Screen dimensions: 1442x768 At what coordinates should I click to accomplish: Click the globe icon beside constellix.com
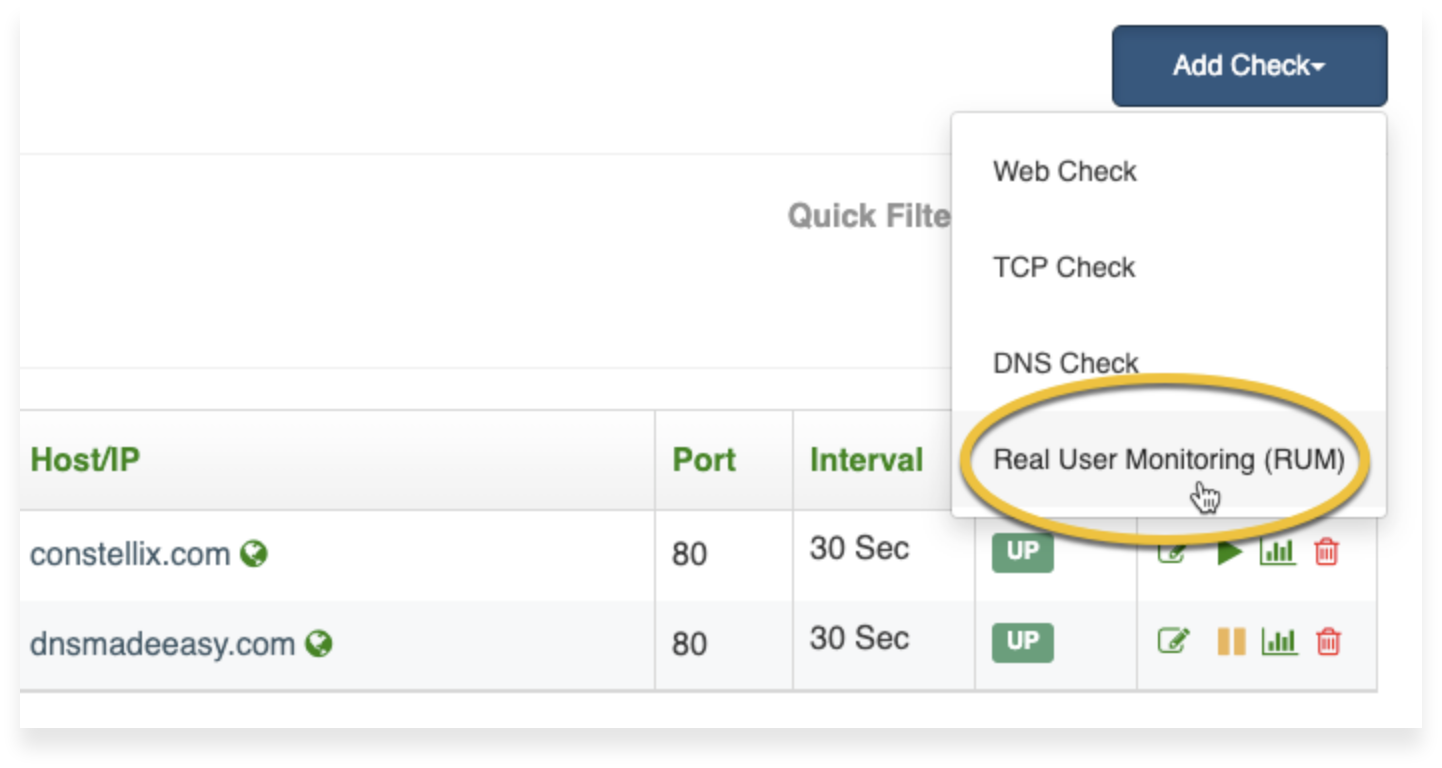(x=254, y=554)
